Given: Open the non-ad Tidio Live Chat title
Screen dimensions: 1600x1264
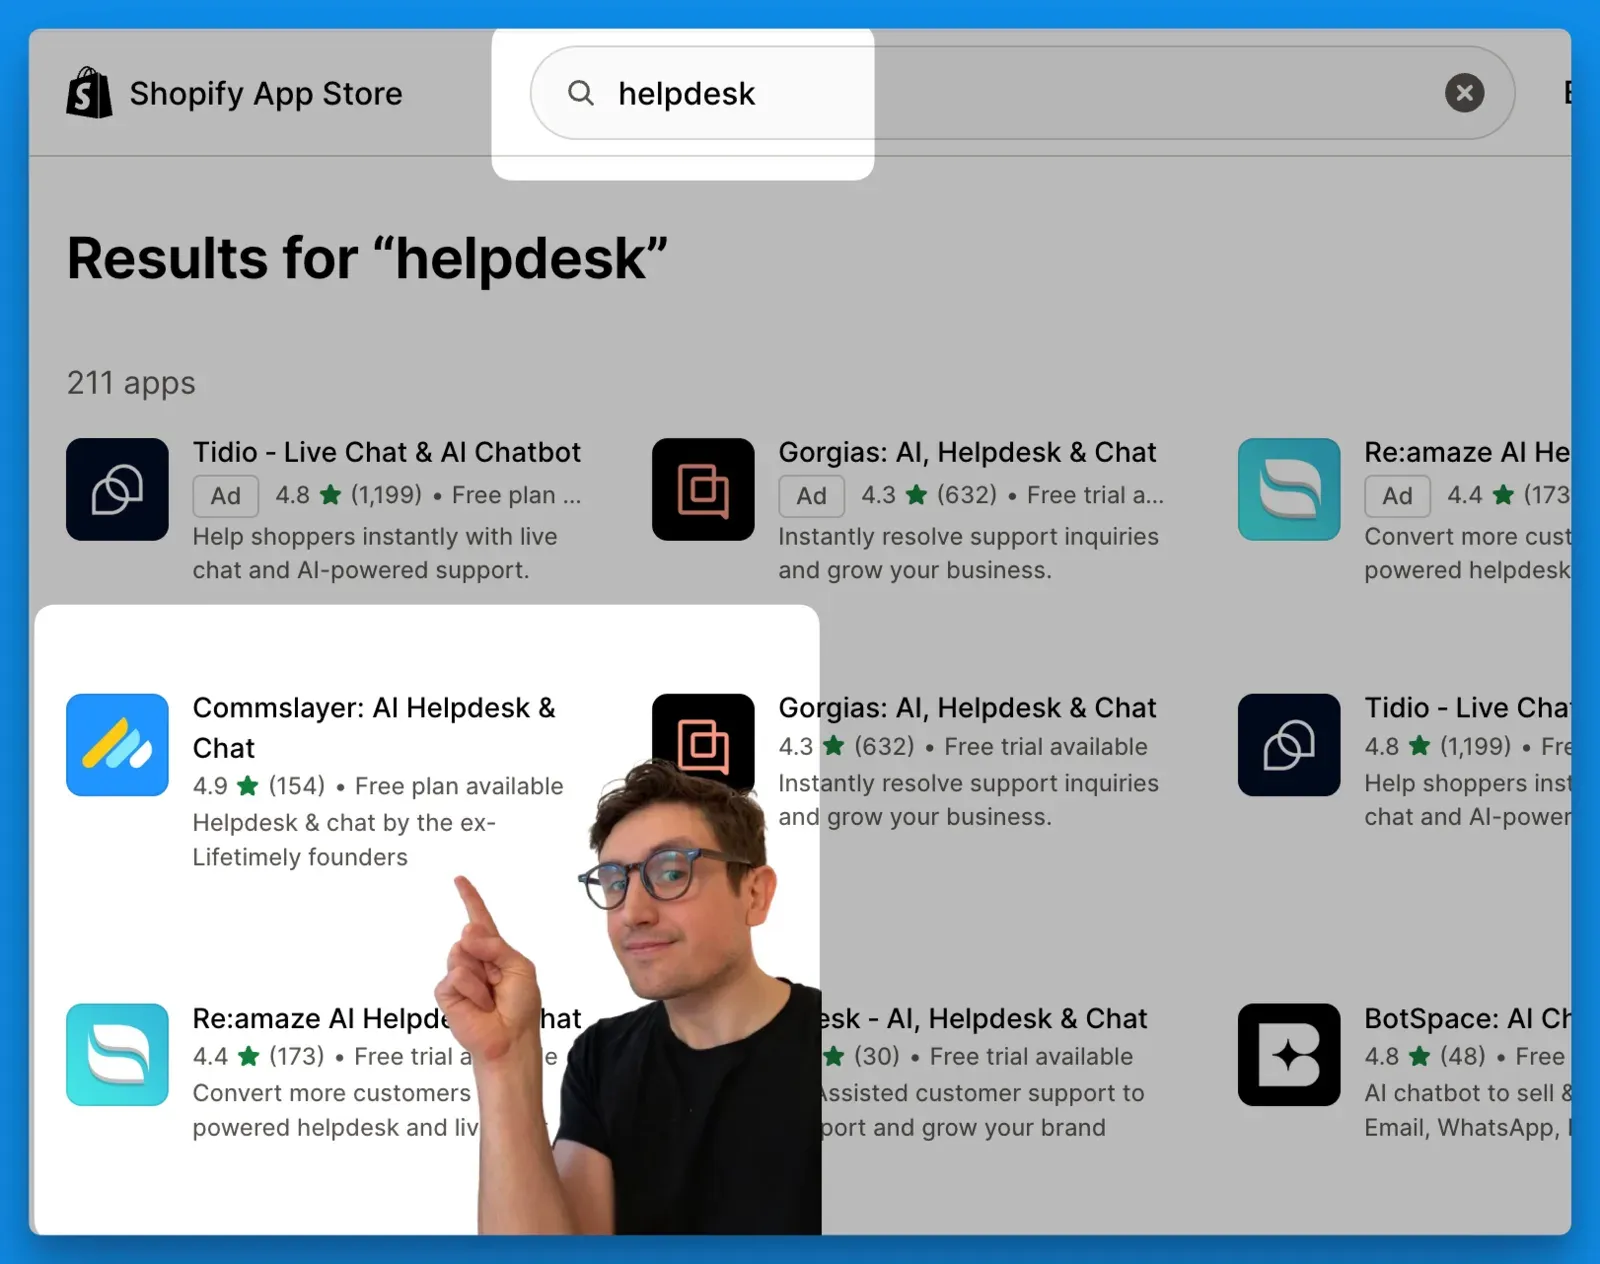Looking at the screenshot, I should point(1467,708).
